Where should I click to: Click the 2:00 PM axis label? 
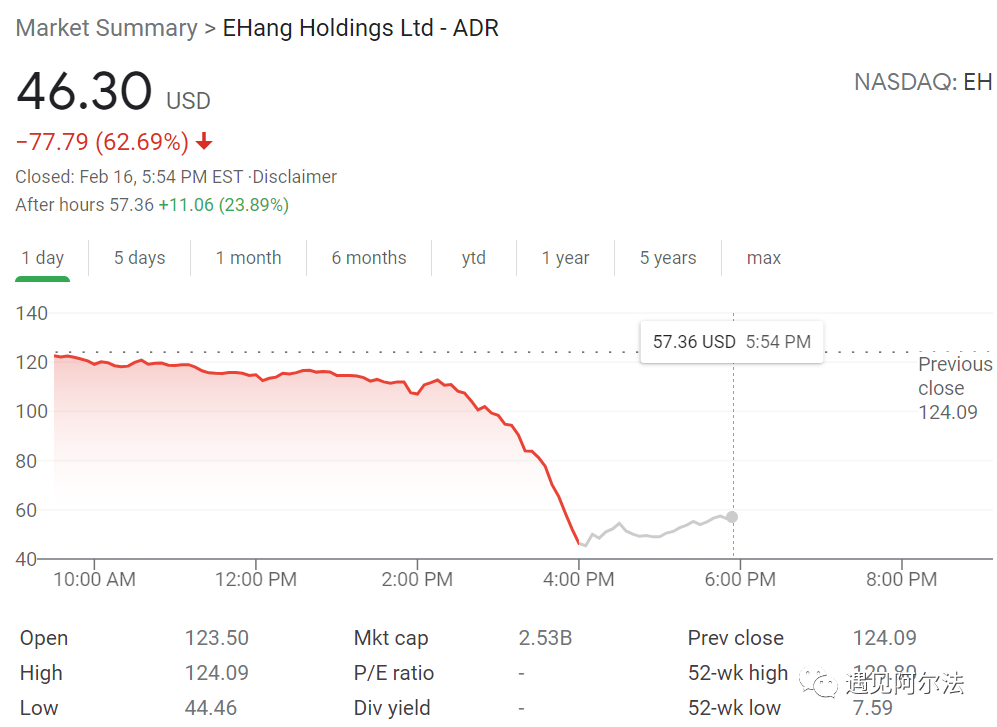[417, 579]
